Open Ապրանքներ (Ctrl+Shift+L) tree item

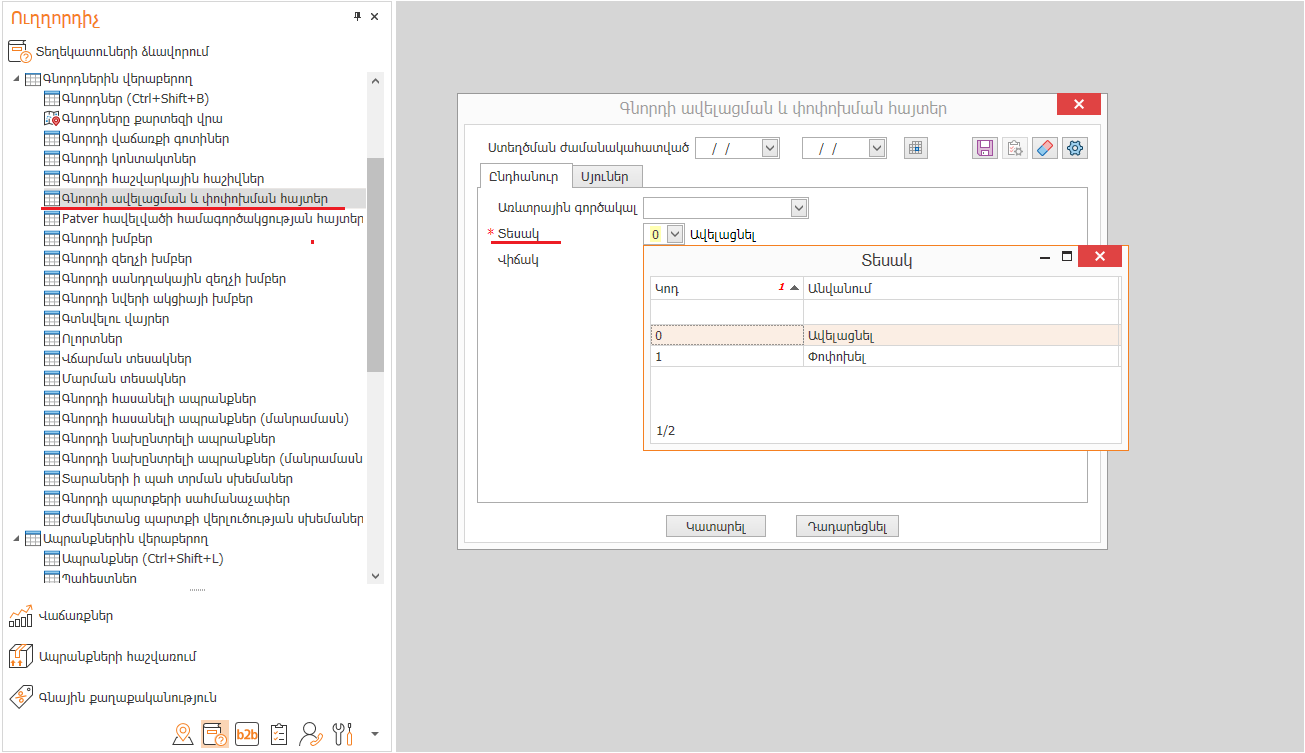pos(143,559)
